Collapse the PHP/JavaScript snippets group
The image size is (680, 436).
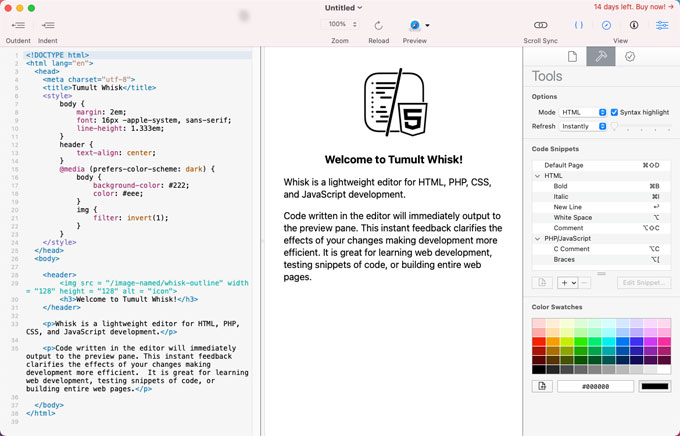coord(538,238)
